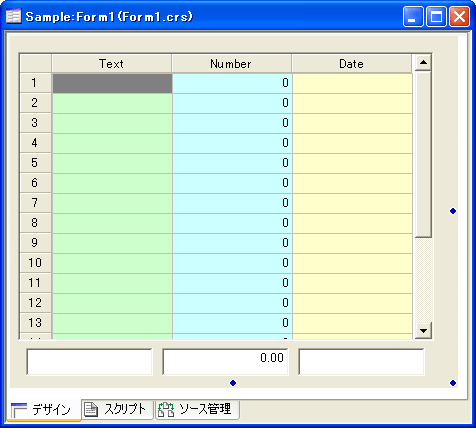Click the Date cell in row 7
Screen dimensions: 476x428
[x=352, y=203]
